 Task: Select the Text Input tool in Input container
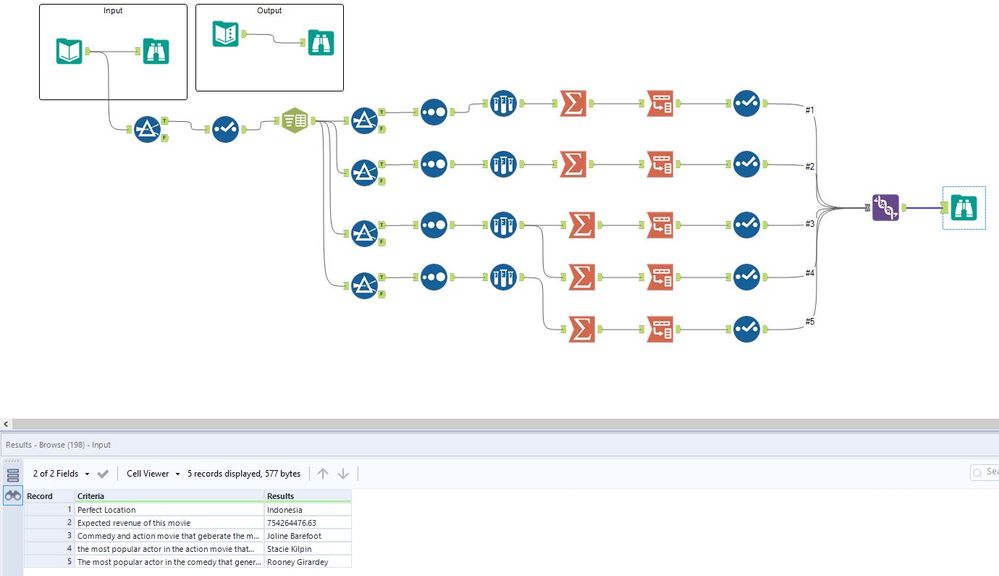69,51
